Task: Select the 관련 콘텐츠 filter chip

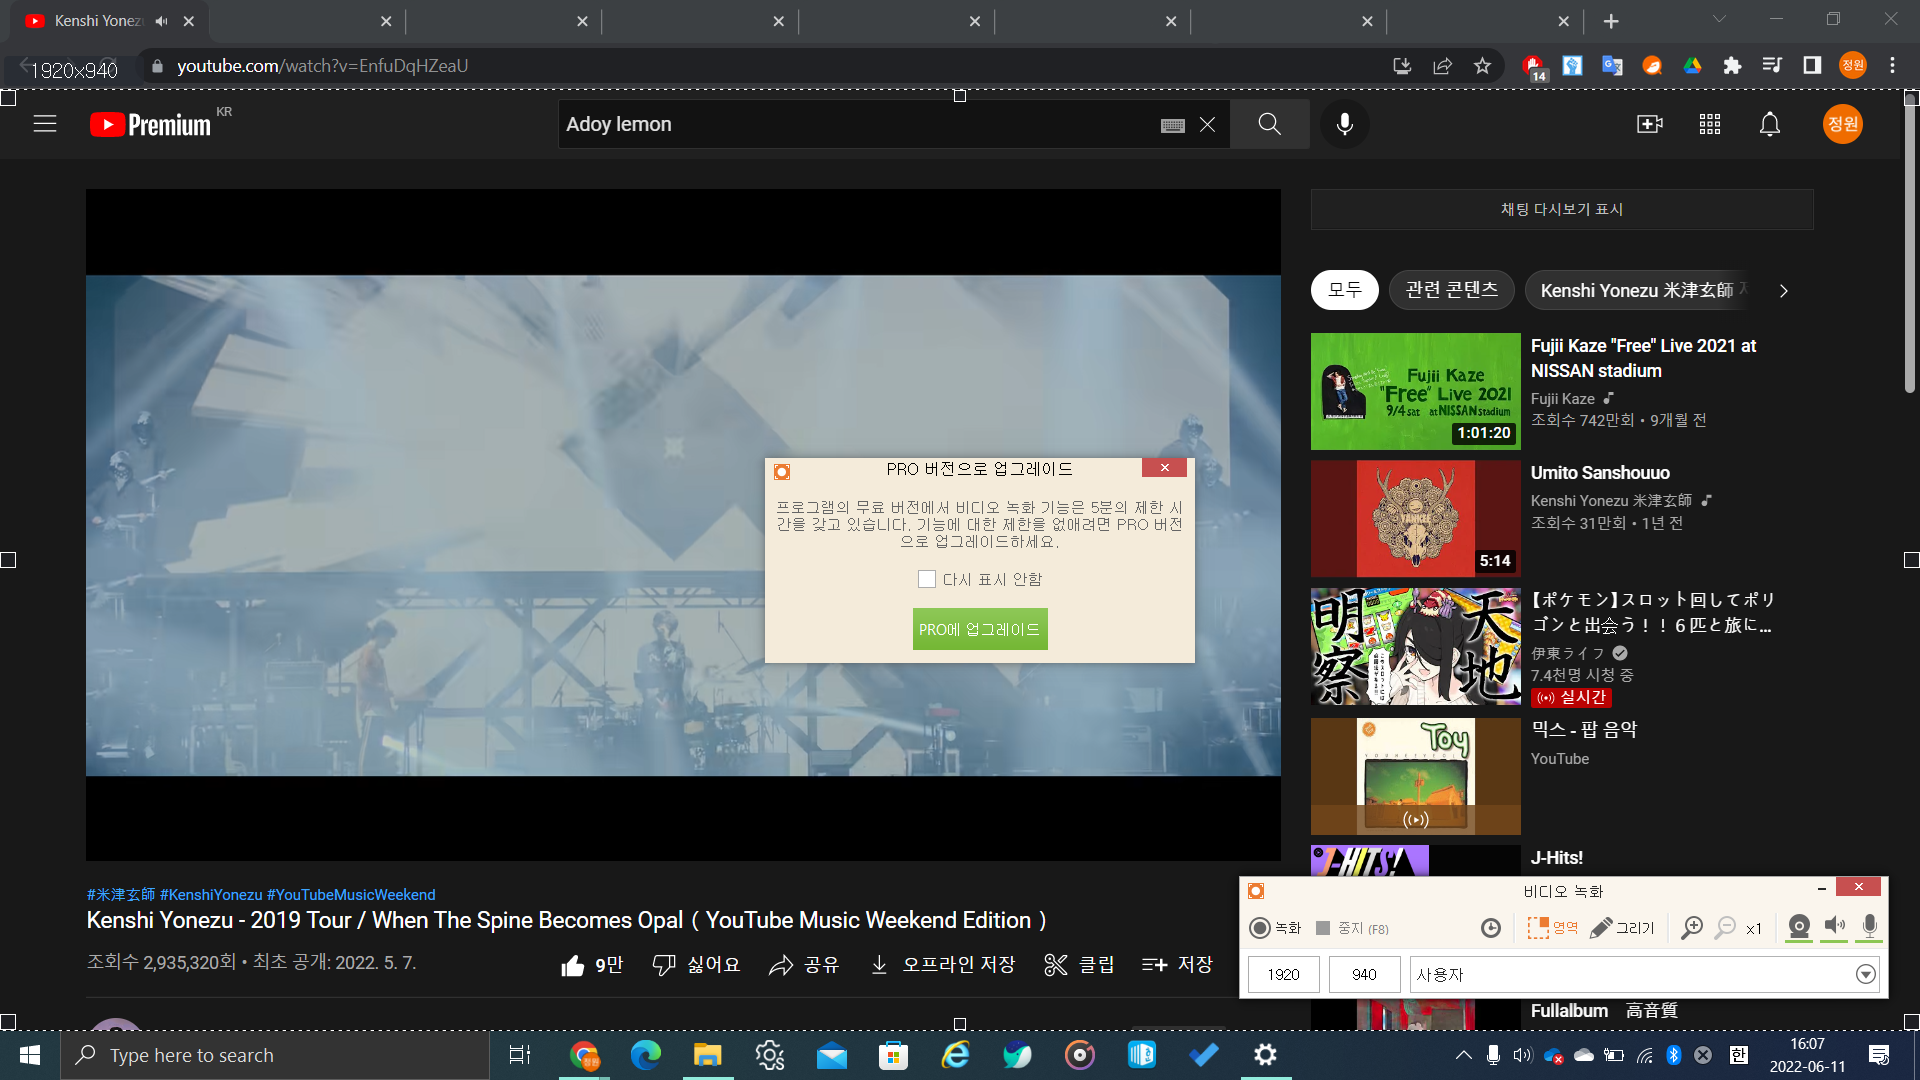Action: click(1451, 290)
